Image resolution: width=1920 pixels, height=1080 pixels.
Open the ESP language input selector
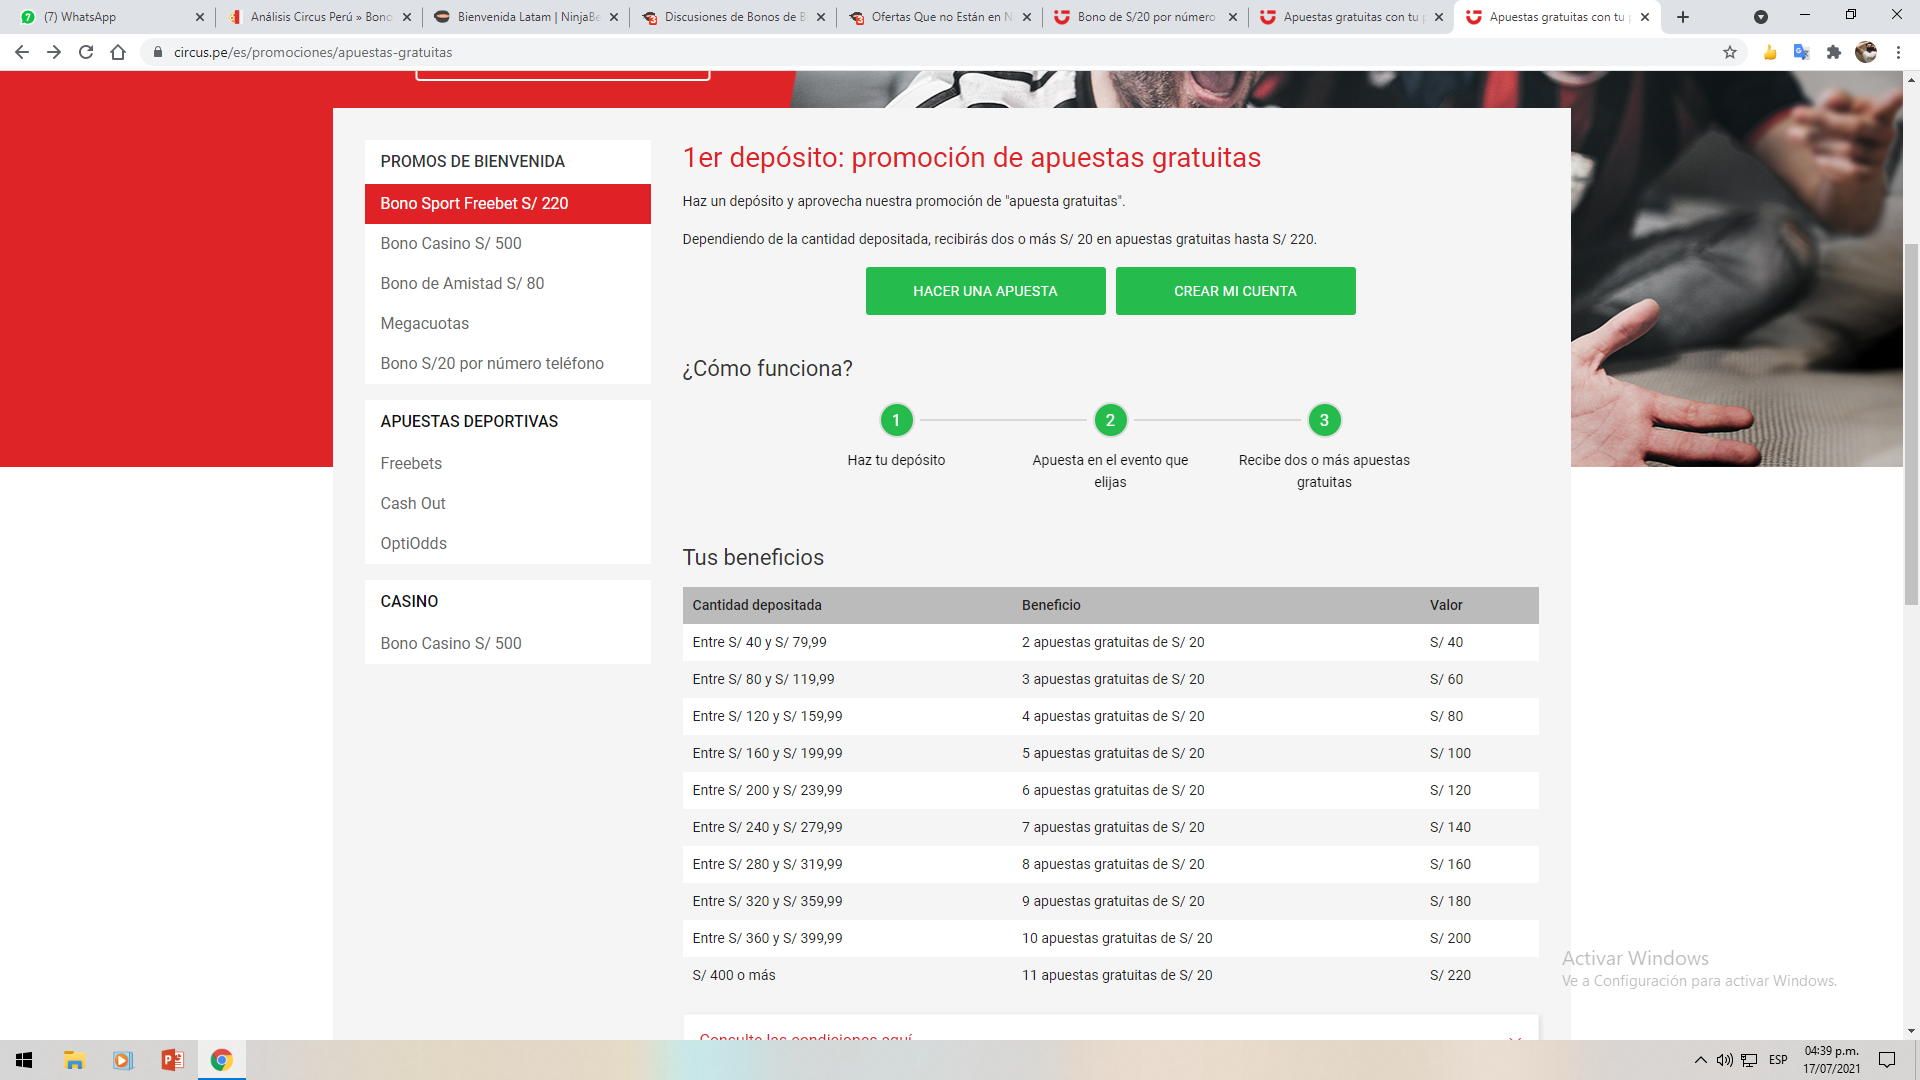click(x=1778, y=1060)
